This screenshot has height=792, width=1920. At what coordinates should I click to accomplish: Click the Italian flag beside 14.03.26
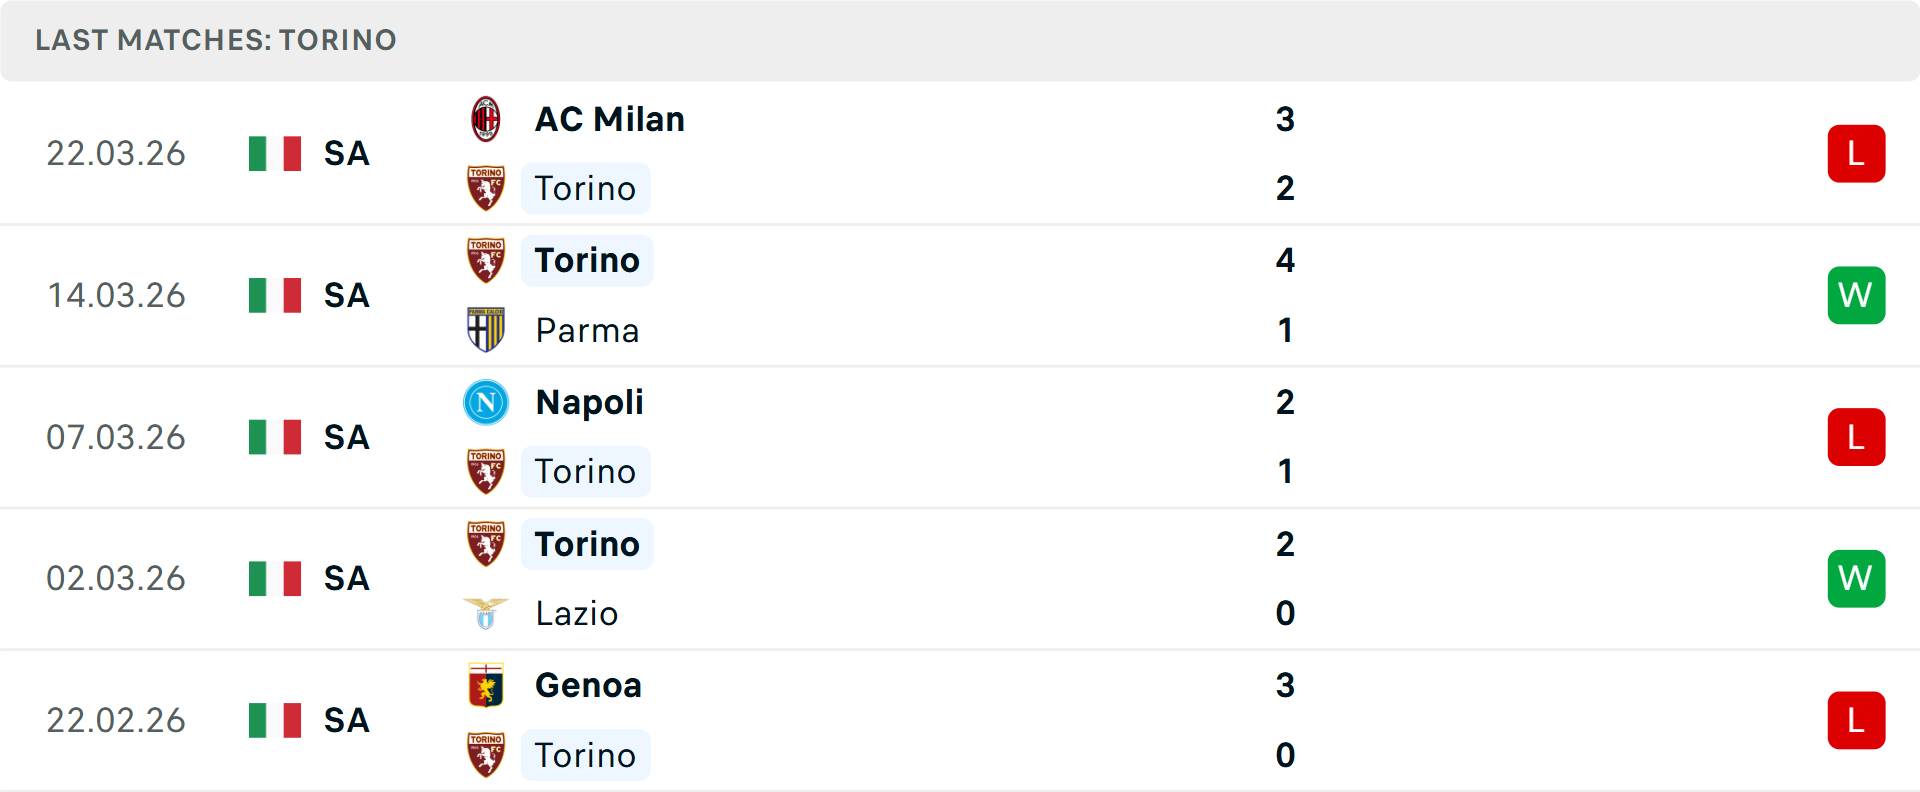[275, 295]
